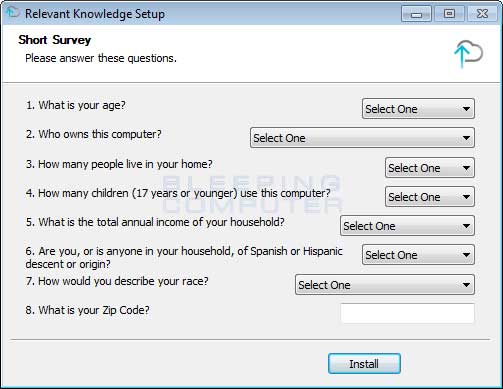
Task: Click the Zip Code text field
Action: 407,313
